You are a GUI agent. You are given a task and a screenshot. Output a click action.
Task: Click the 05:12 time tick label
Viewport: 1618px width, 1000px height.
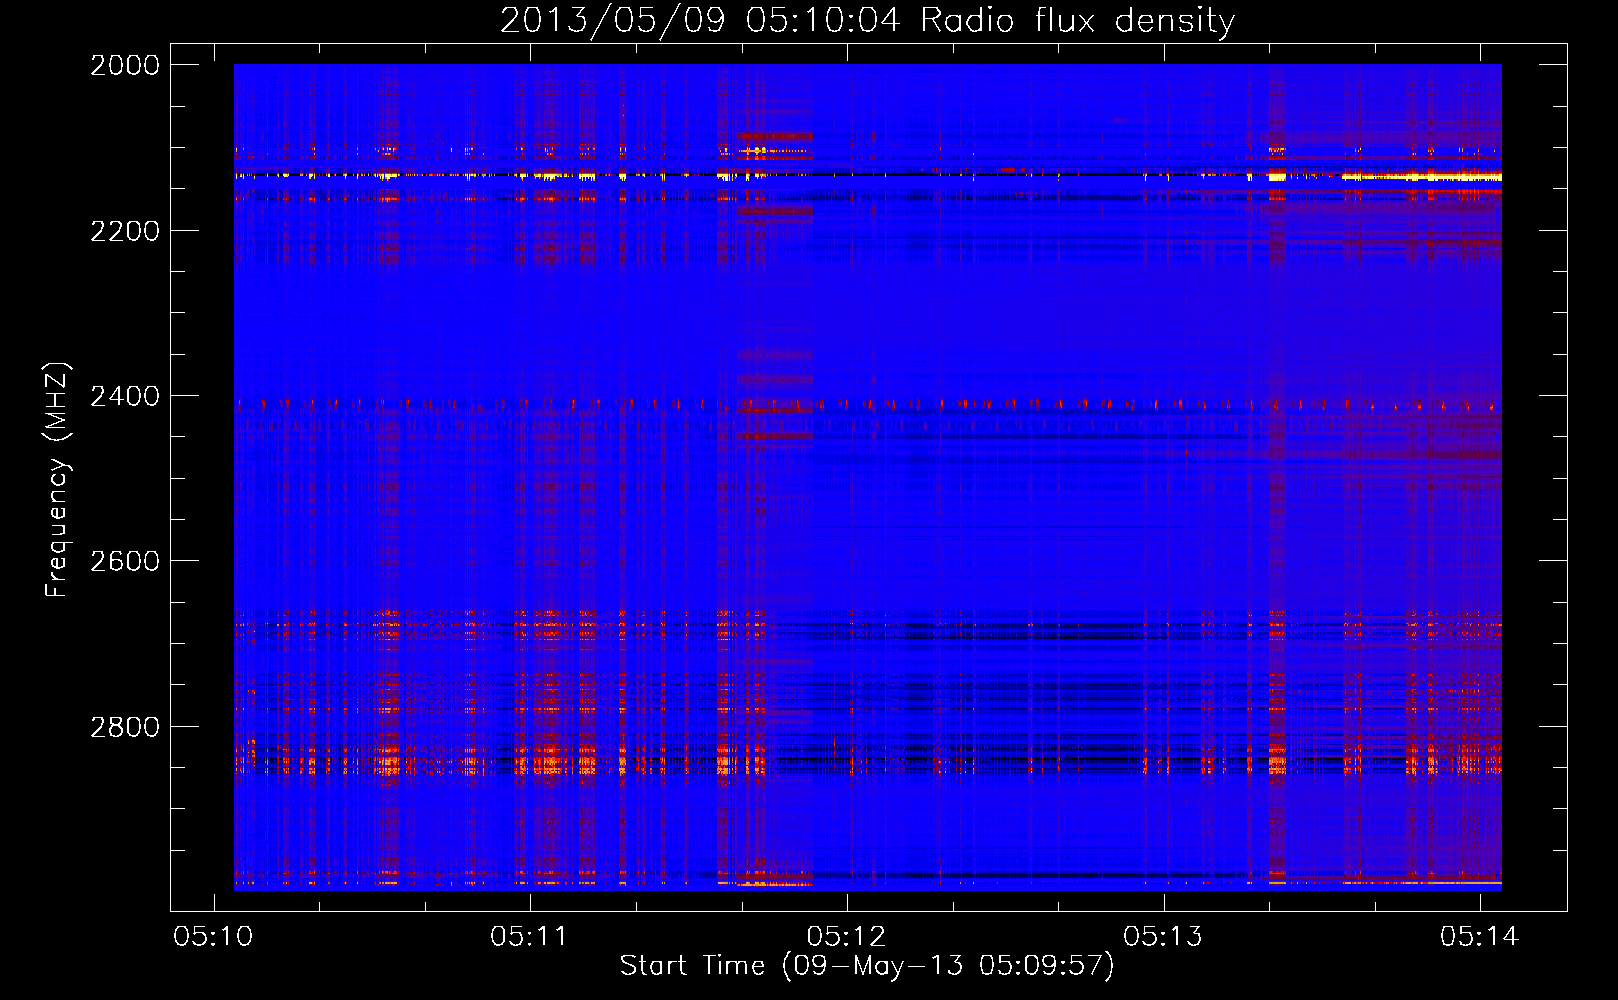point(846,936)
